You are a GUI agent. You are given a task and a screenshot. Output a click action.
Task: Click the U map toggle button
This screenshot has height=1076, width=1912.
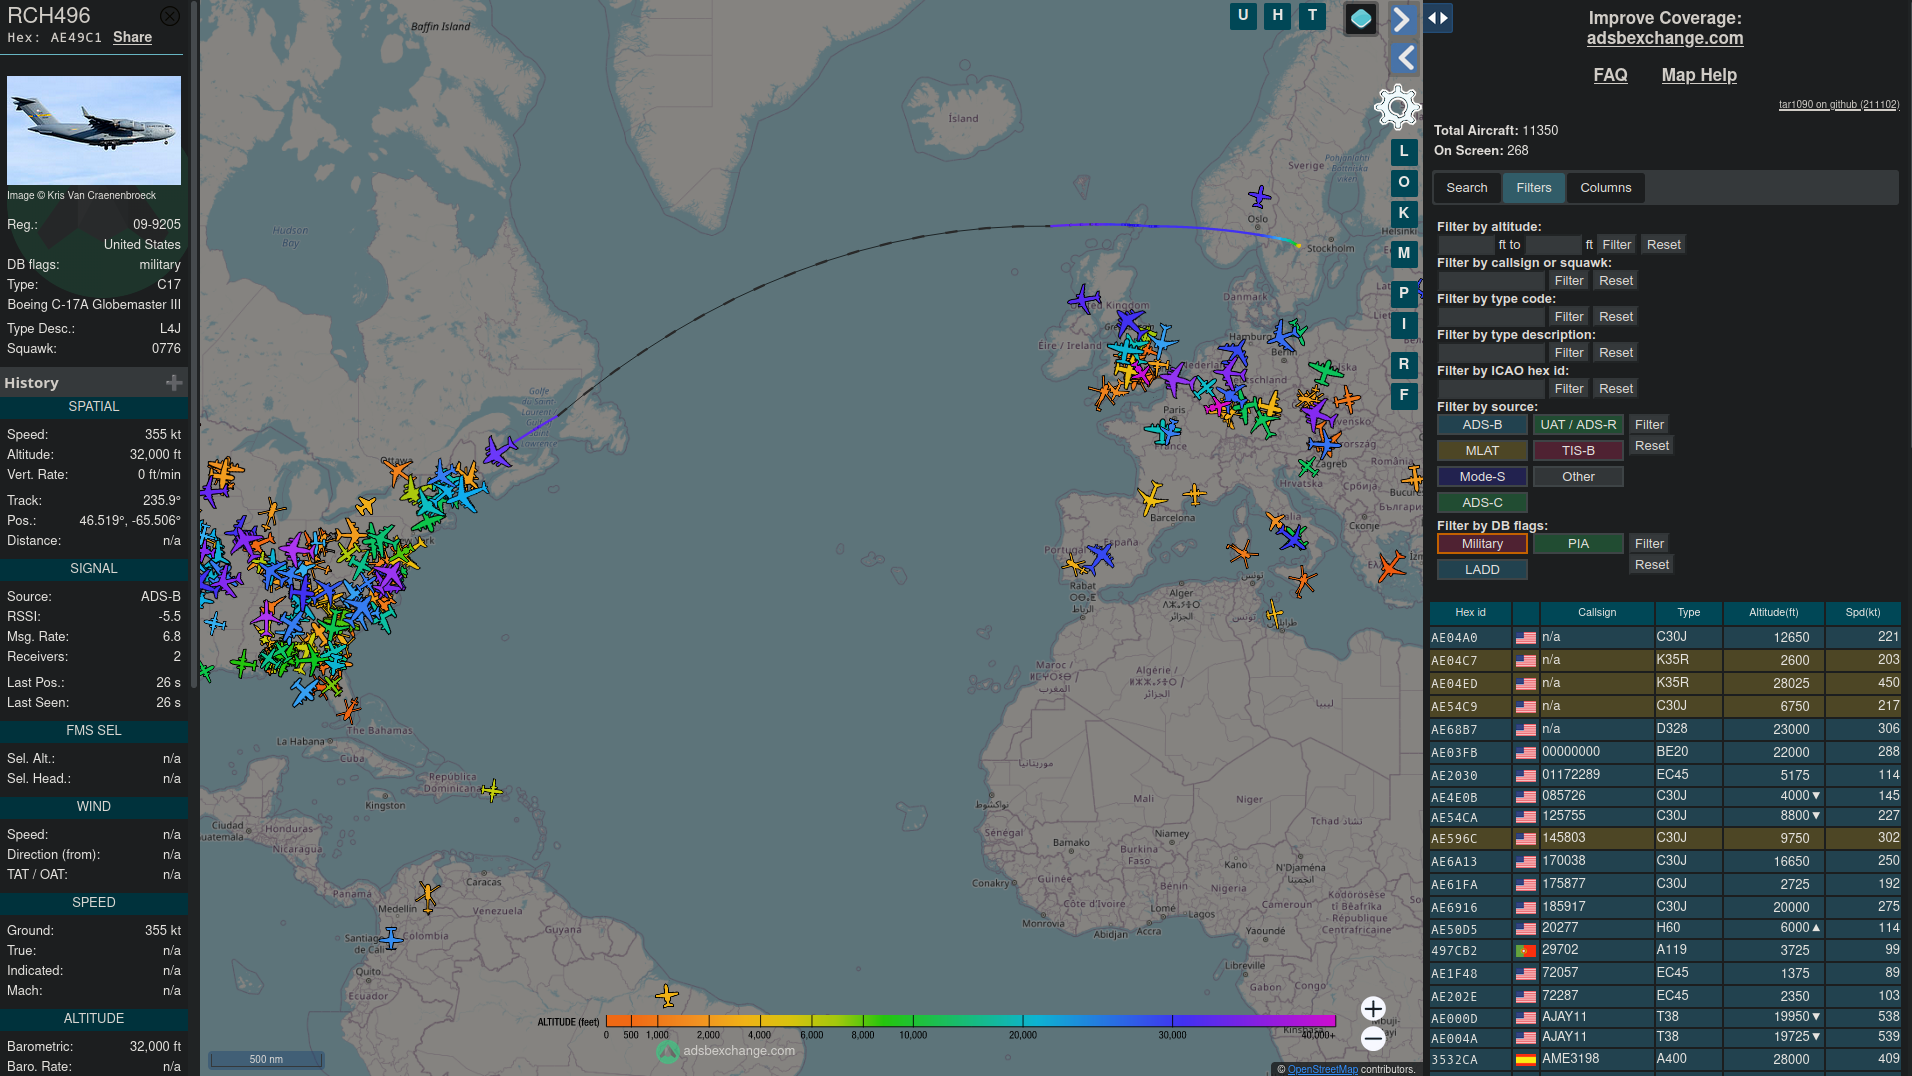(x=1243, y=16)
